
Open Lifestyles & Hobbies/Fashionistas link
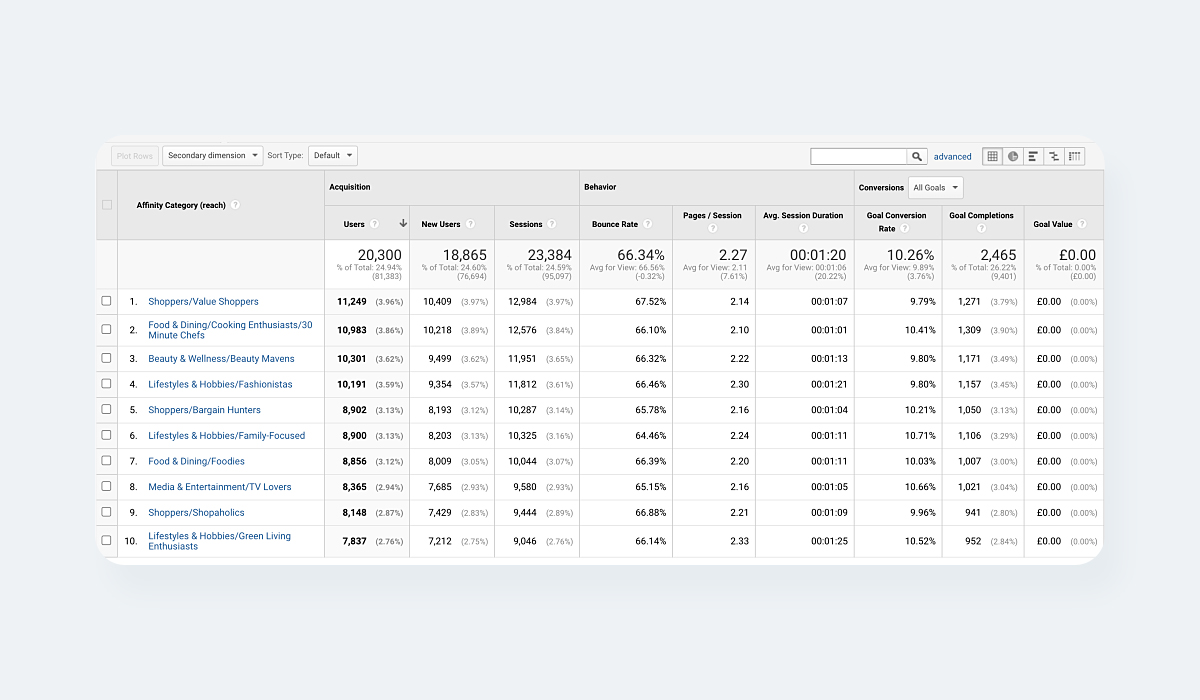(220, 384)
